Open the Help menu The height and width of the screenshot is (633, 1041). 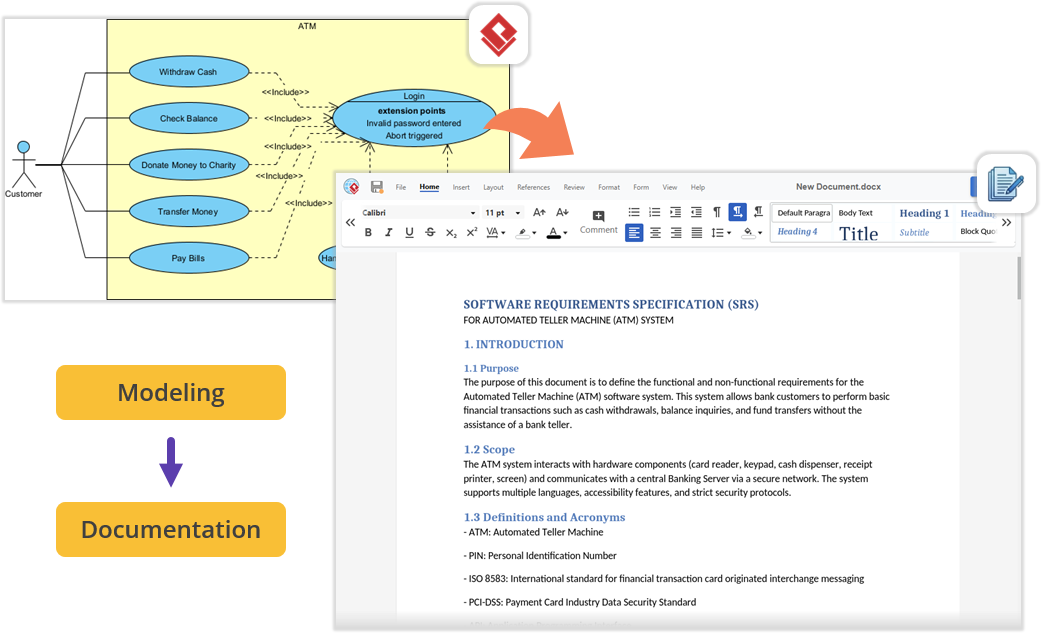pyautogui.click(x=697, y=187)
